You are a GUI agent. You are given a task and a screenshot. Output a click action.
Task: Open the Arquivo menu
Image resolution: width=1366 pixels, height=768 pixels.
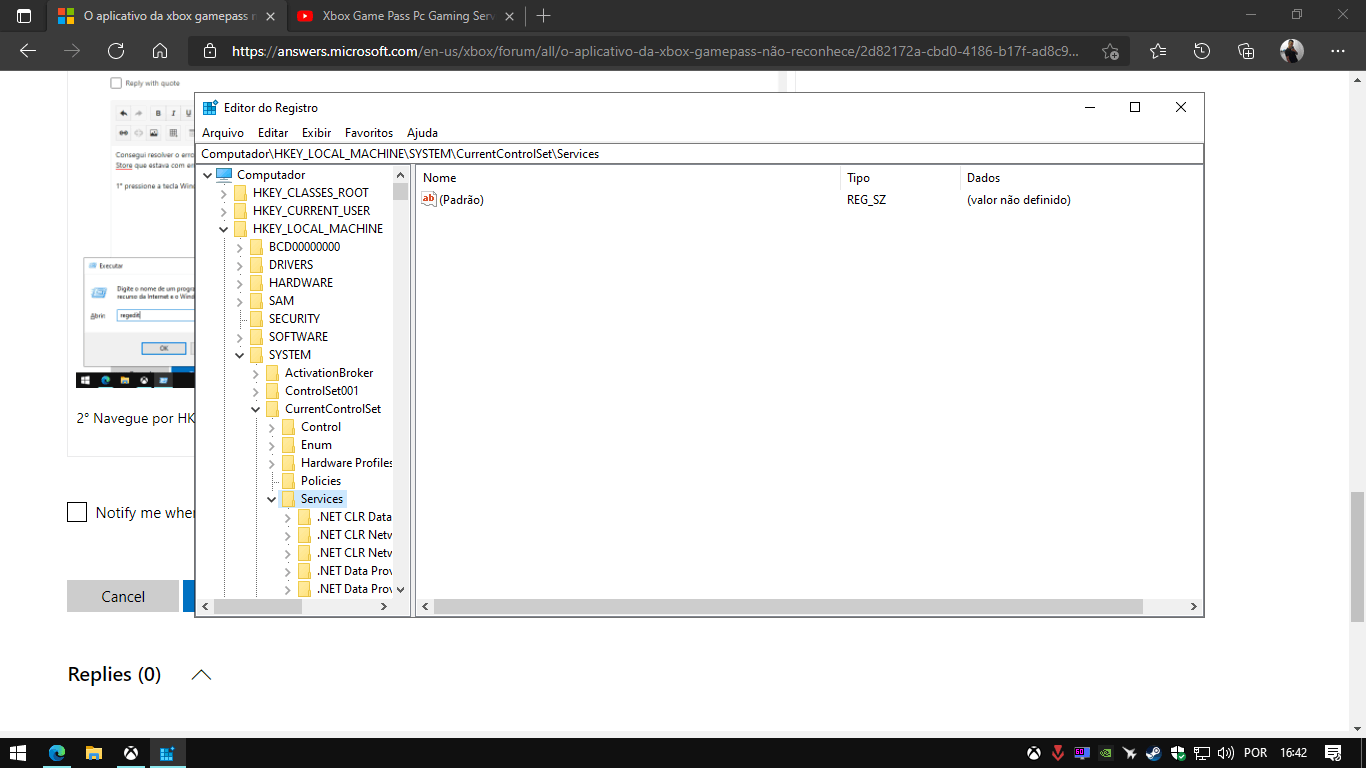pyautogui.click(x=223, y=133)
